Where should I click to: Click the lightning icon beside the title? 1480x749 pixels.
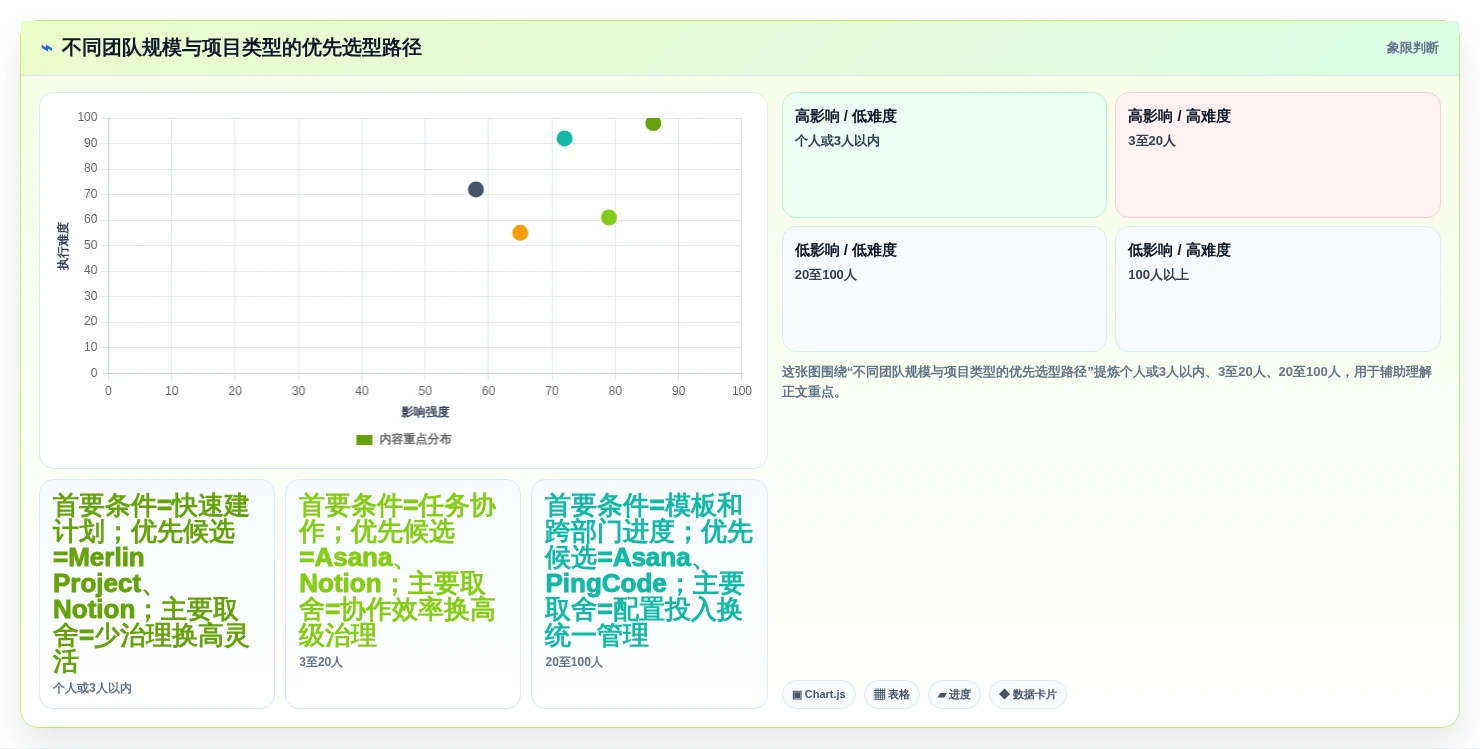click(47, 48)
